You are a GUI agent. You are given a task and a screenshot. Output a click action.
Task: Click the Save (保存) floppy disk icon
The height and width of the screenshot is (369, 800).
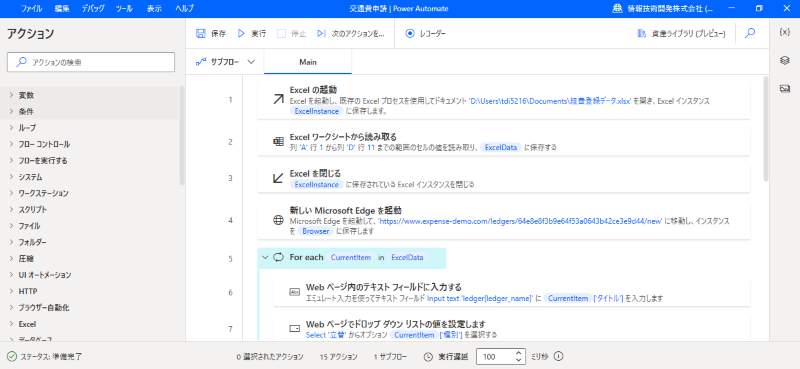click(201, 34)
